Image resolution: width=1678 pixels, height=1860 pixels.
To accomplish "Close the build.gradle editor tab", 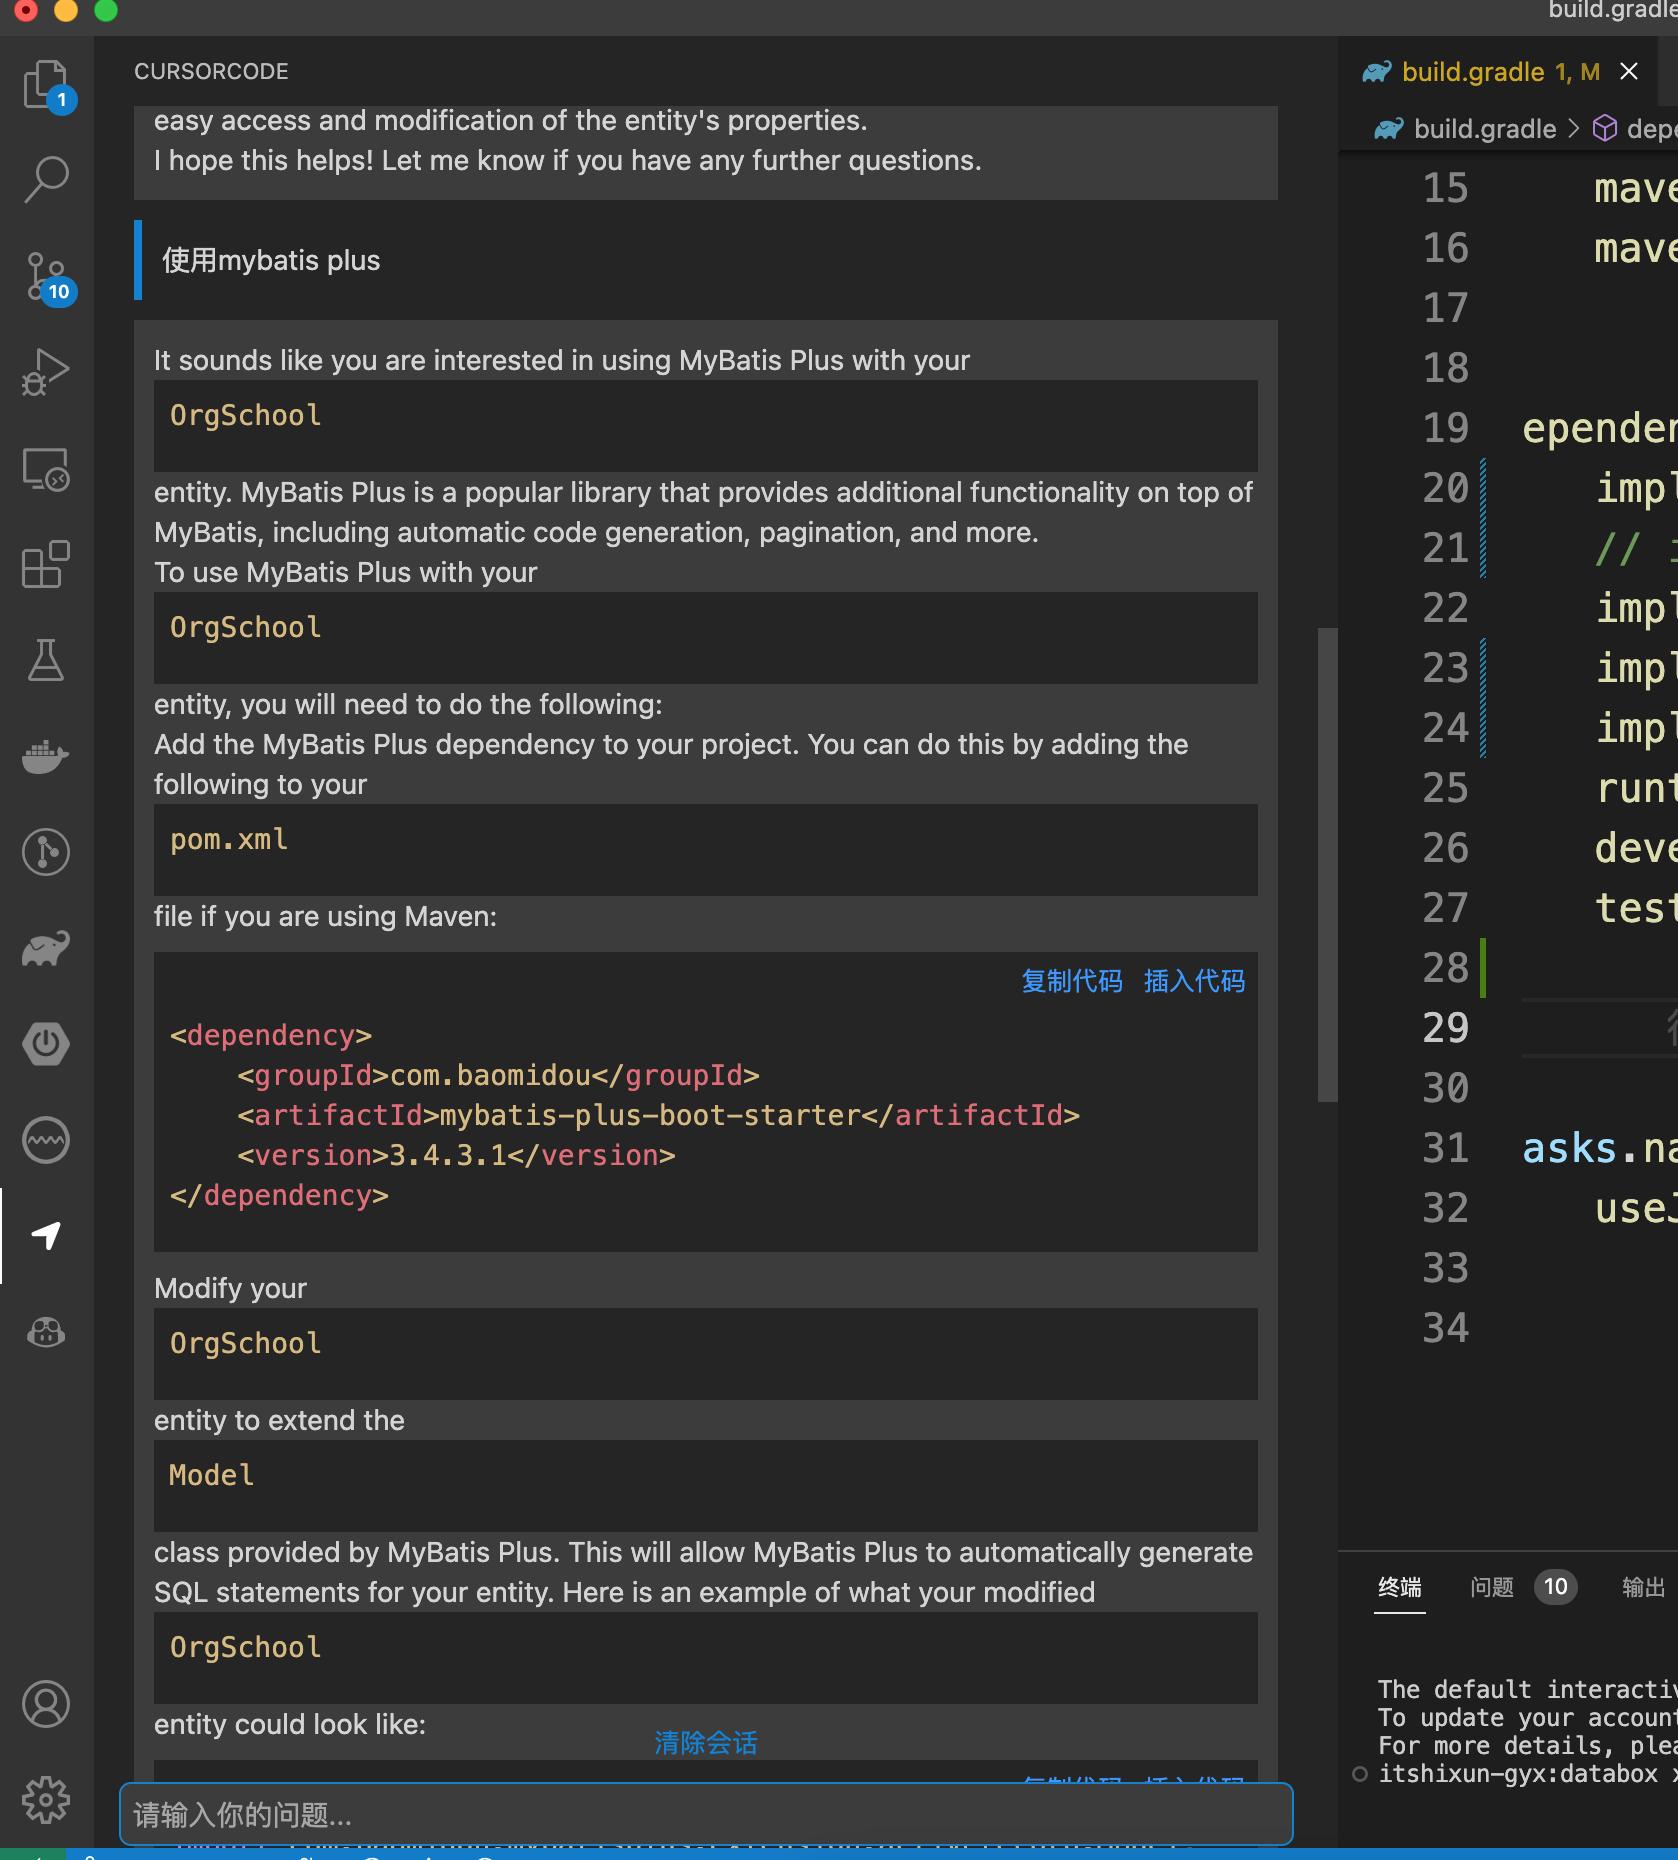I will tap(1629, 71).
